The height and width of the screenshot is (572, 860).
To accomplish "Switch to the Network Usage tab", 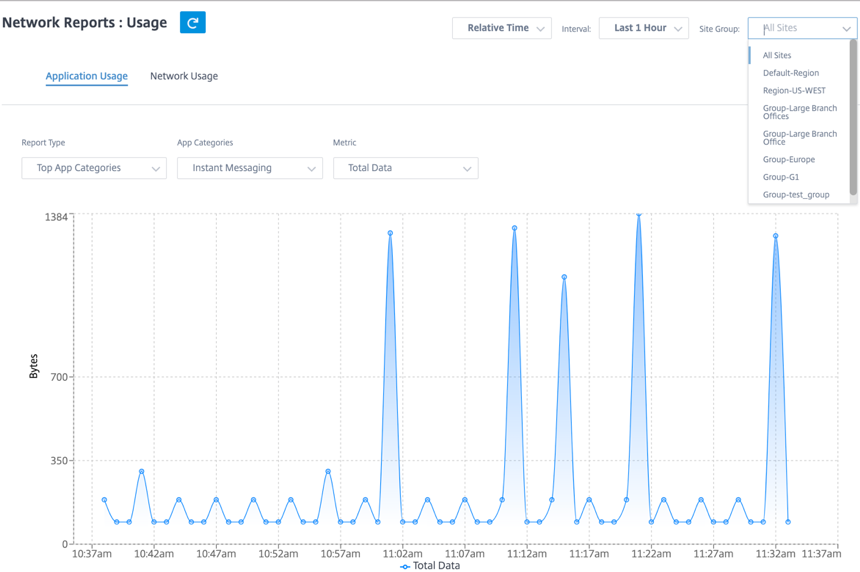I will 184,76.
